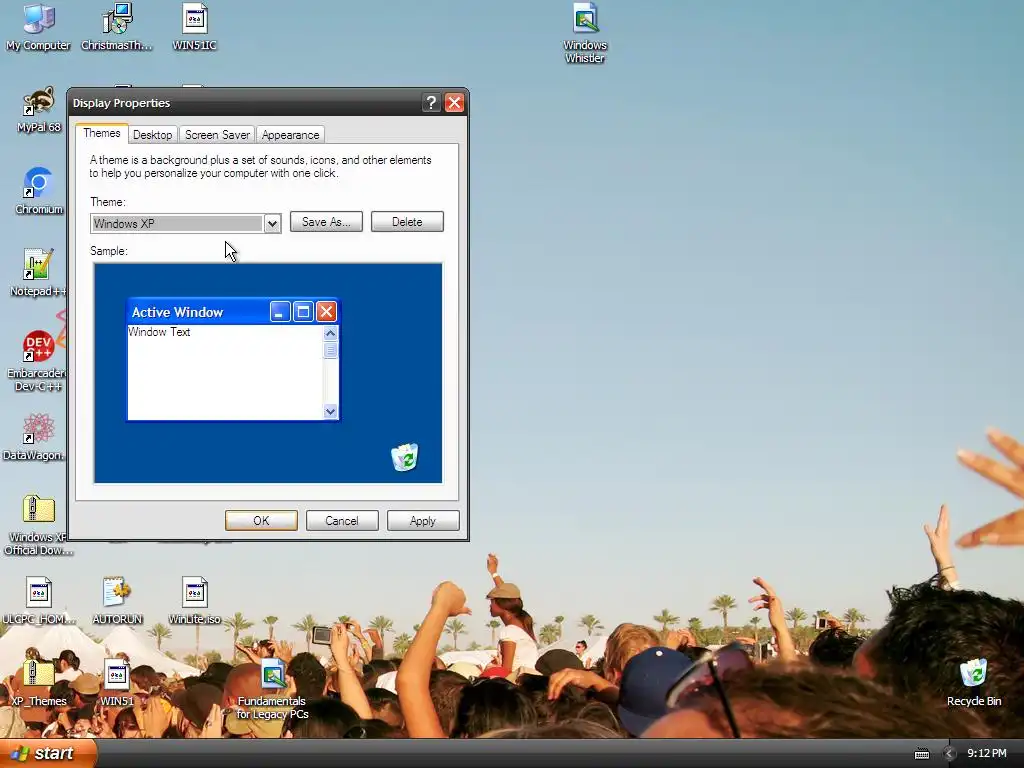
Task: Close the Display Properties dialog
Action: tap(455, 103)
